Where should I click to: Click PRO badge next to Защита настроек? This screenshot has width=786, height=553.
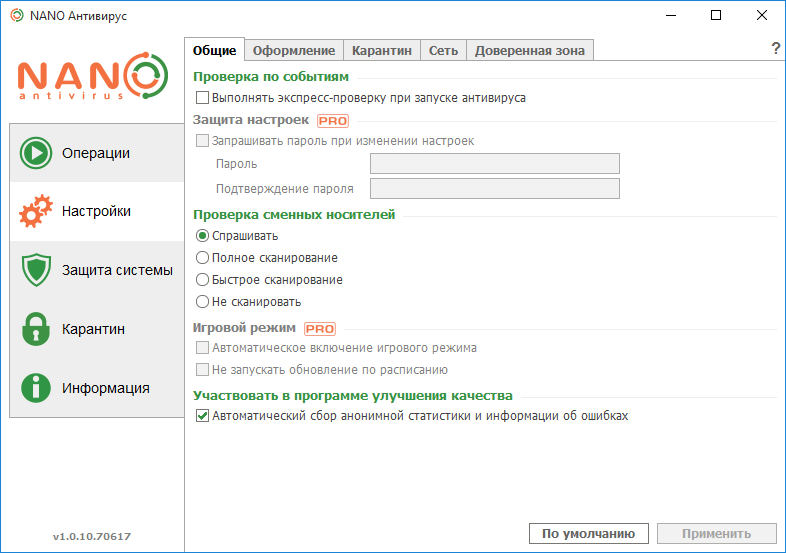(x=333, y=121)
